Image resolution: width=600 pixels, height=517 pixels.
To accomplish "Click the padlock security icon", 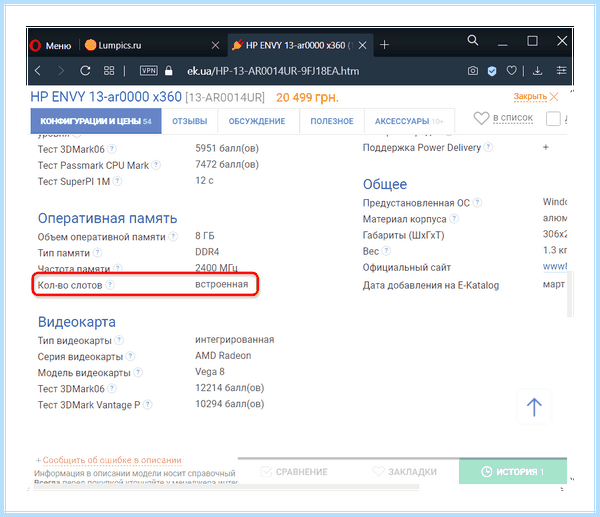I will (x=168, y=71).
